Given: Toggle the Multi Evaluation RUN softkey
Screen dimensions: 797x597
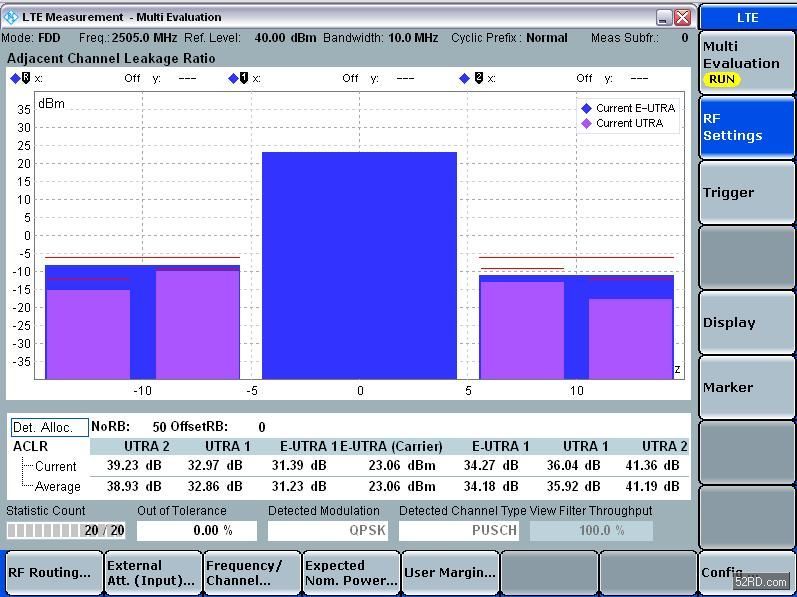Looking at the screenshot, I should tap(747, 62).
